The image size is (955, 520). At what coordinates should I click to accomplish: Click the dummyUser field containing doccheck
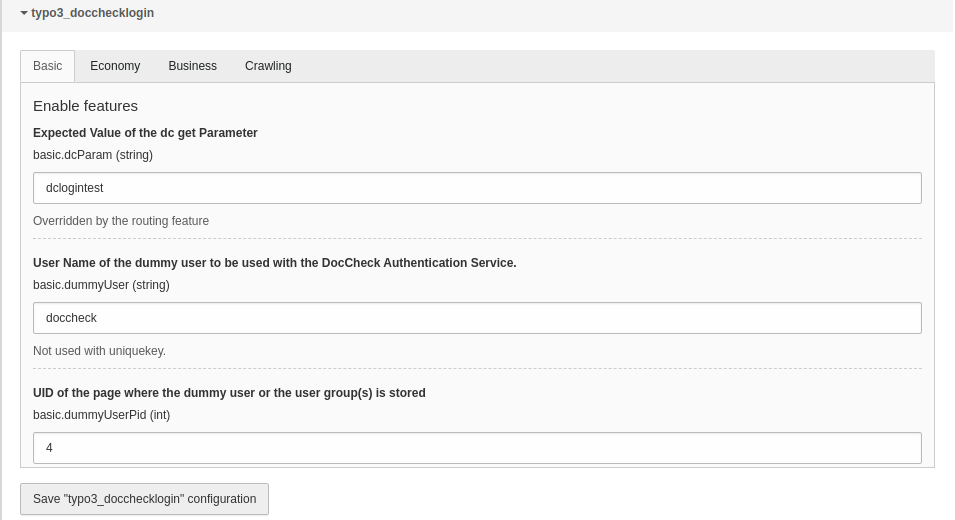(x=477, y=318)
